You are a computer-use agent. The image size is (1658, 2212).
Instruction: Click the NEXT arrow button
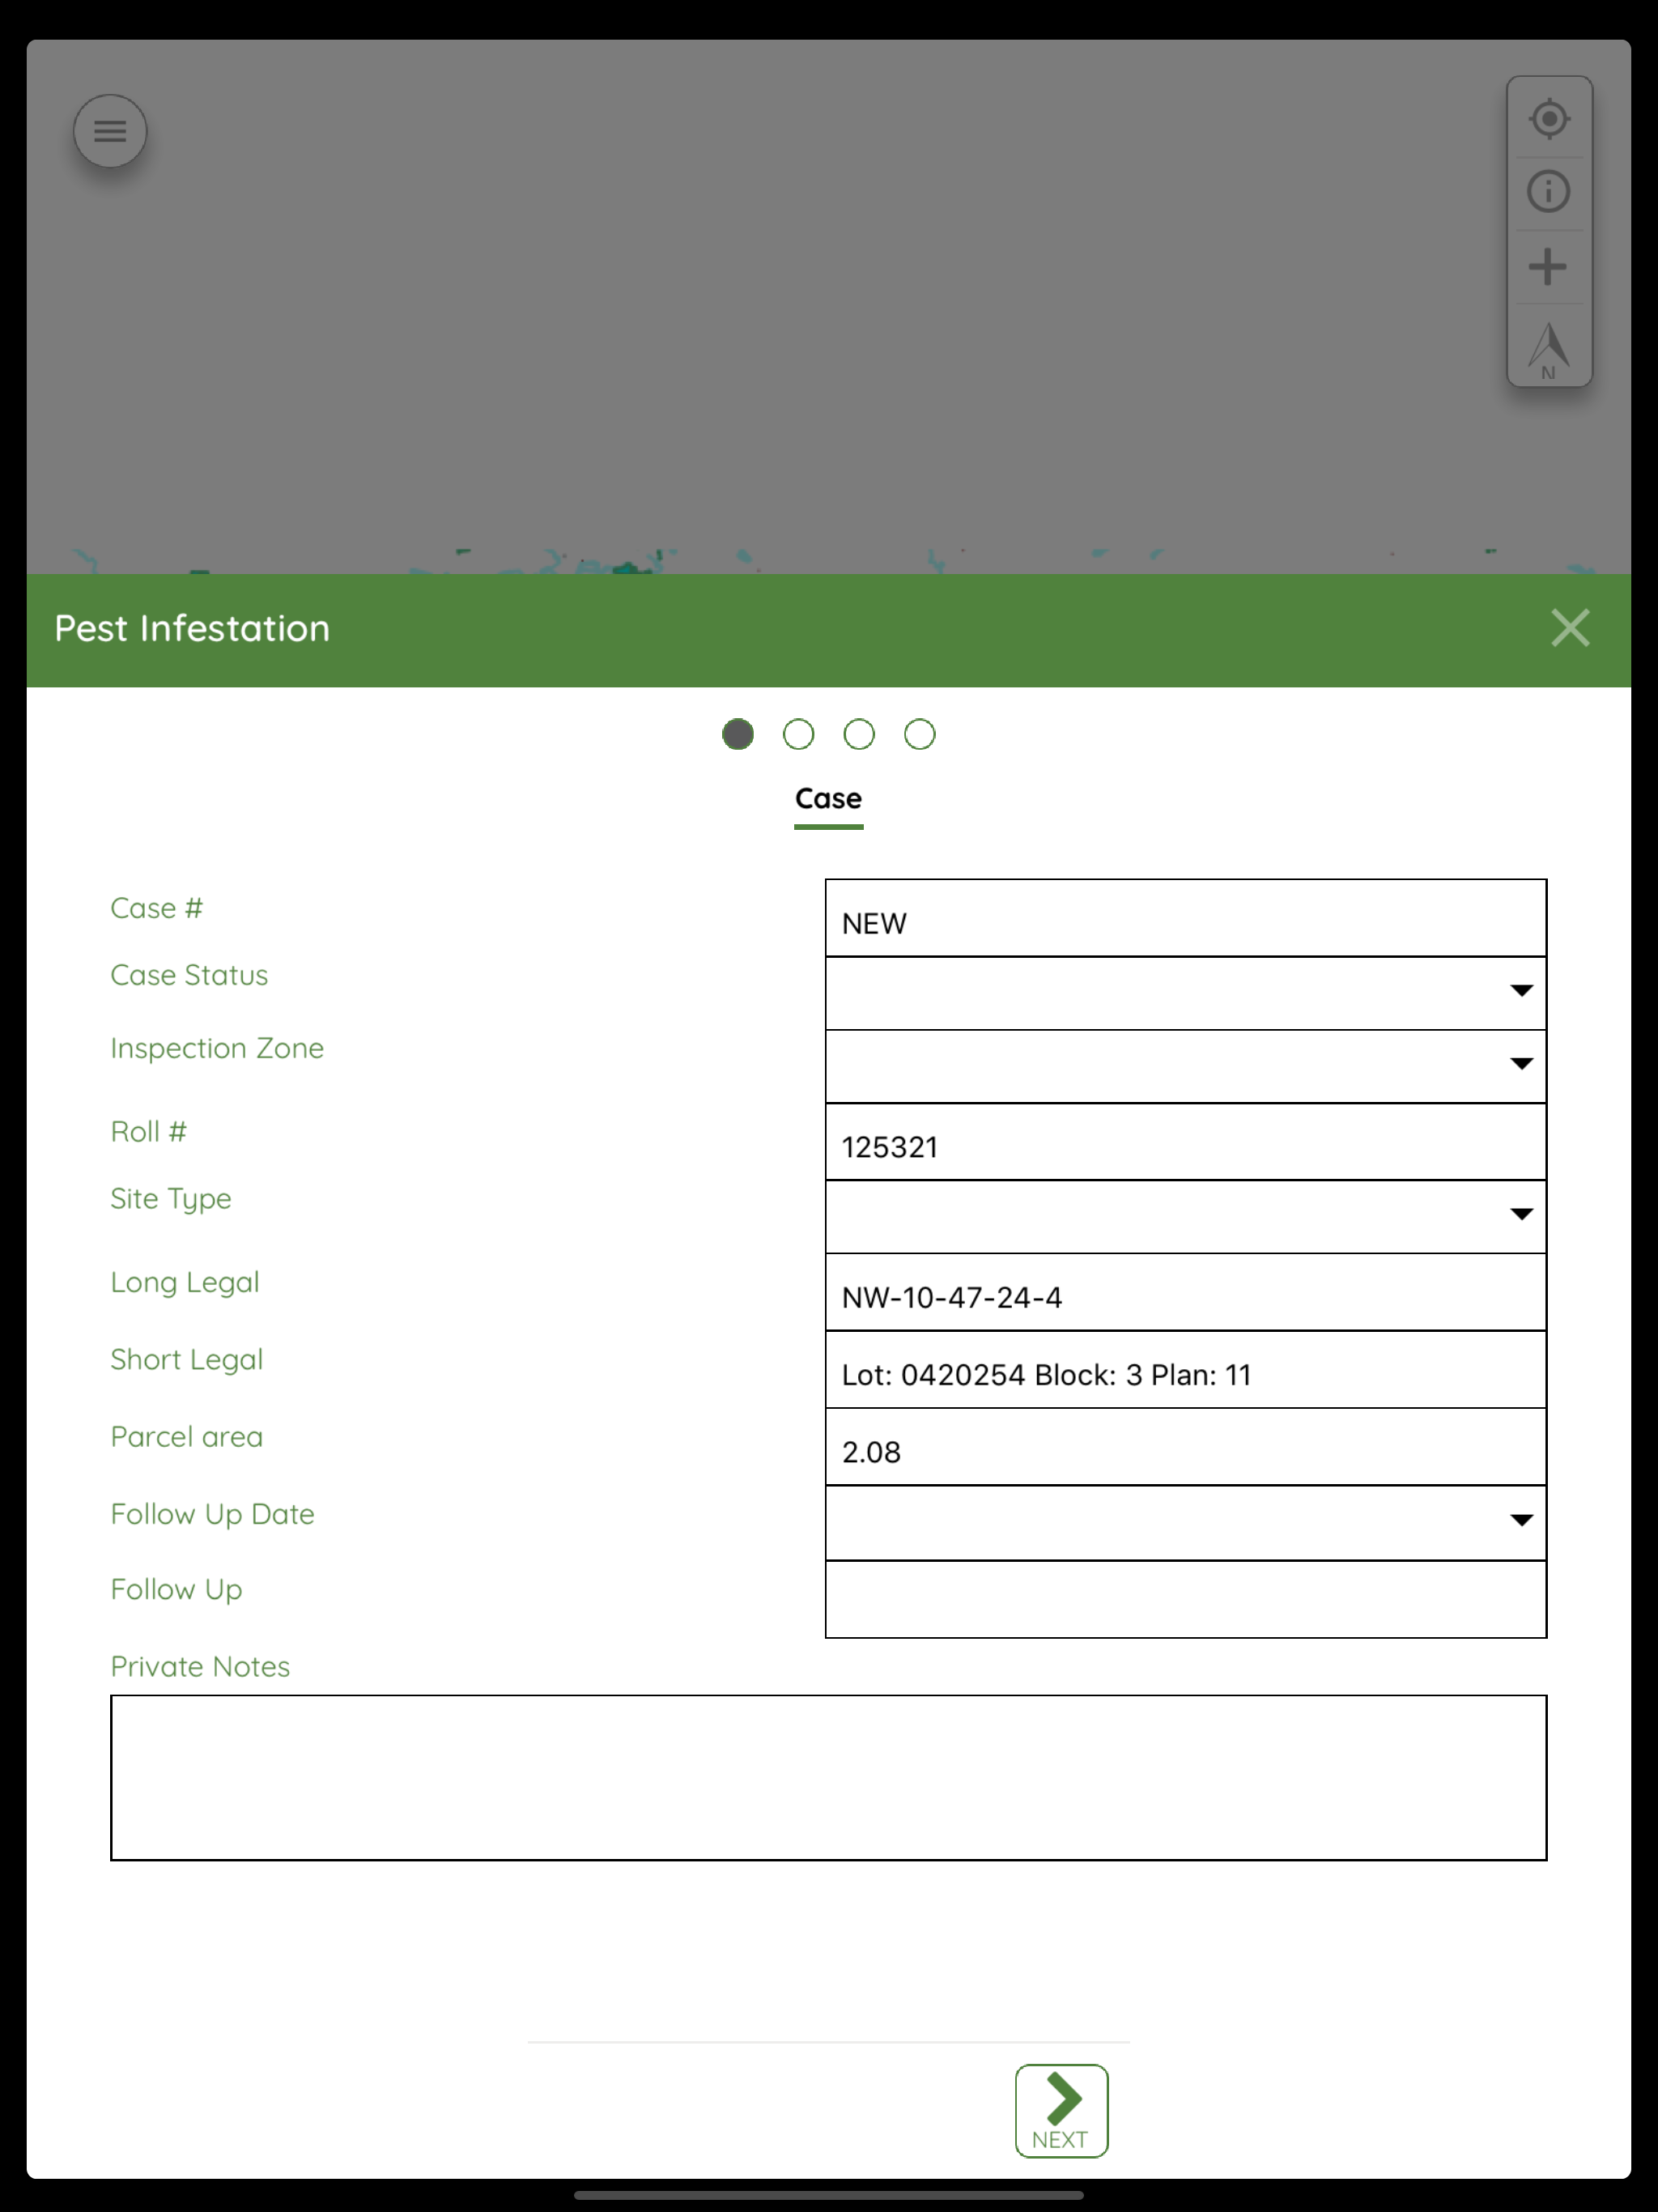[1061, 2110]
